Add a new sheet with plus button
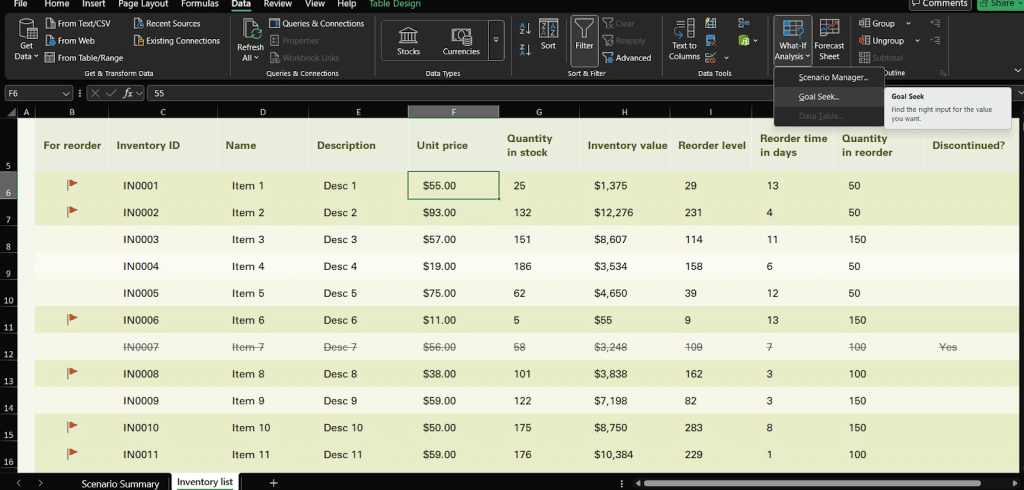The width and height of the screenshot is (1024, 490). click(x=274, y=483)
